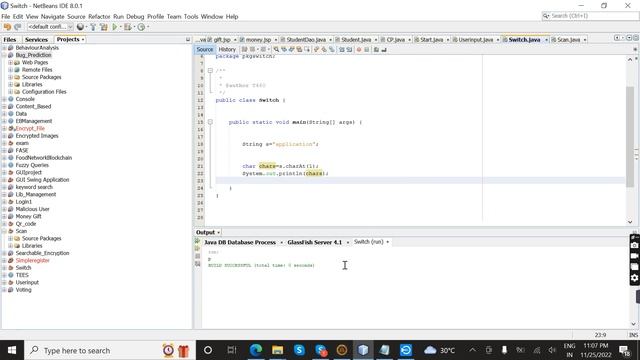Click the taskbar search box
The image size is (640, 360).
[109, 350]
